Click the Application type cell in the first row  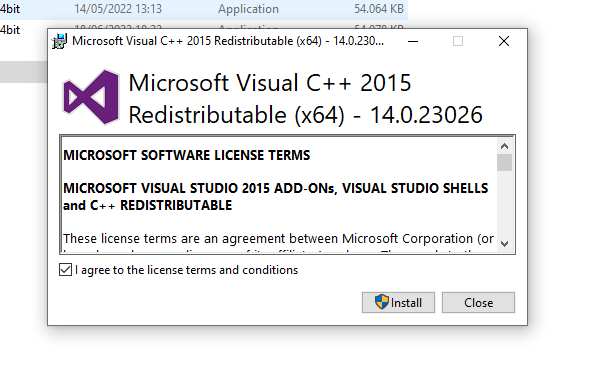tap(248, 9)
